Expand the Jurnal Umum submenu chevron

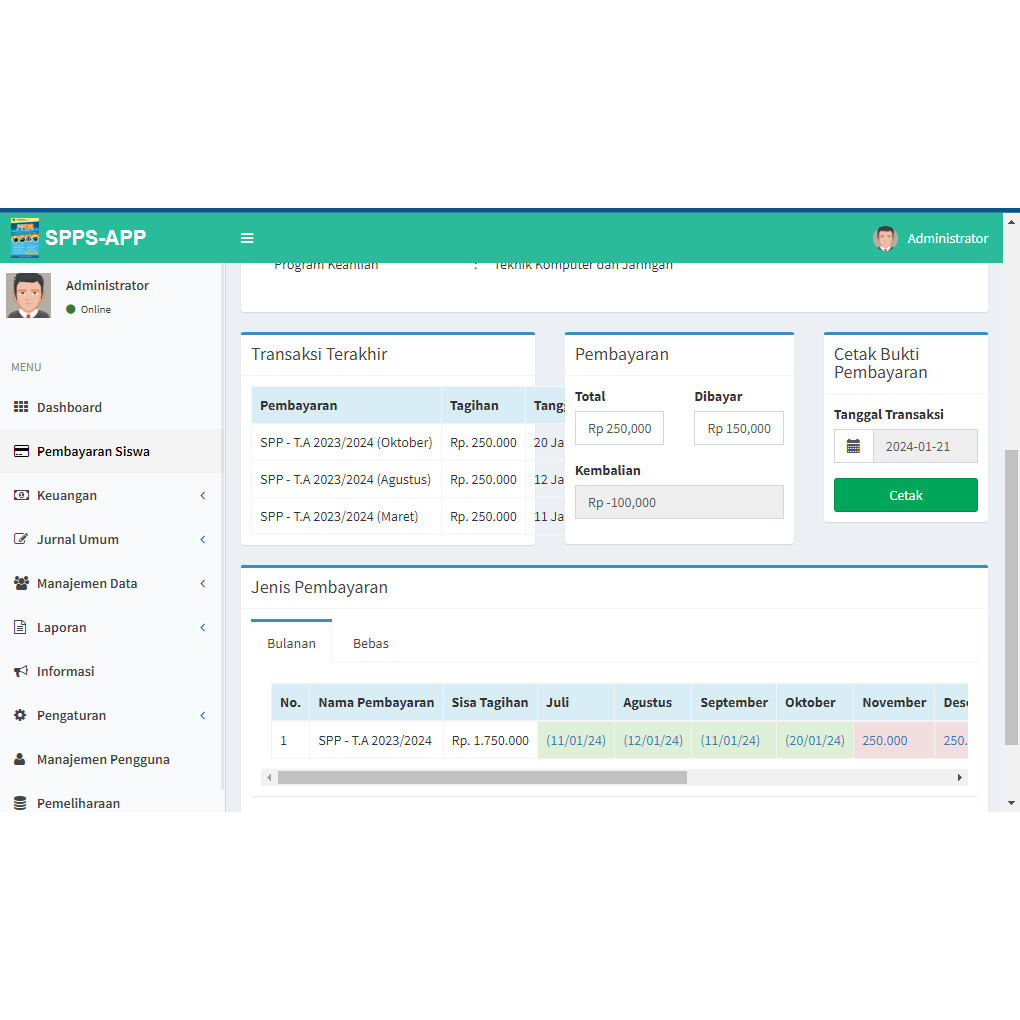(x=203, y=539)
